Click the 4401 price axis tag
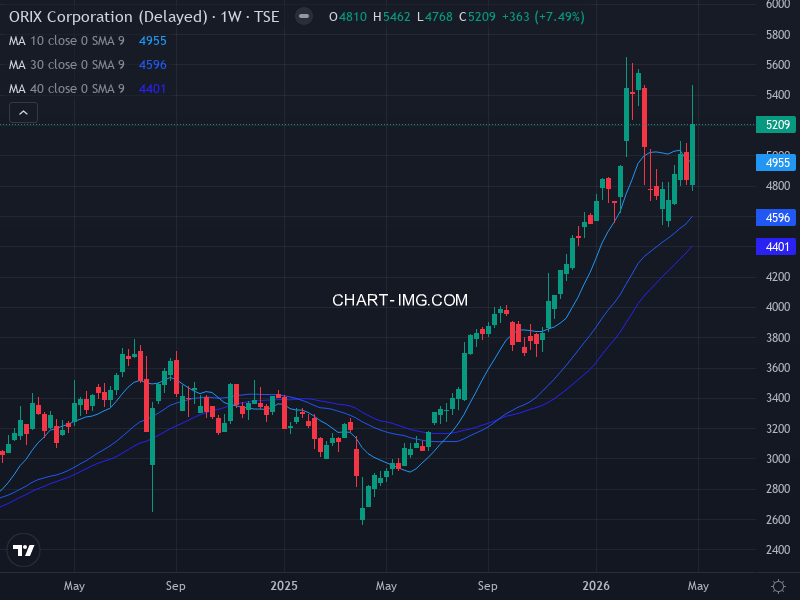Screen dimensions: 800x600 777,247
